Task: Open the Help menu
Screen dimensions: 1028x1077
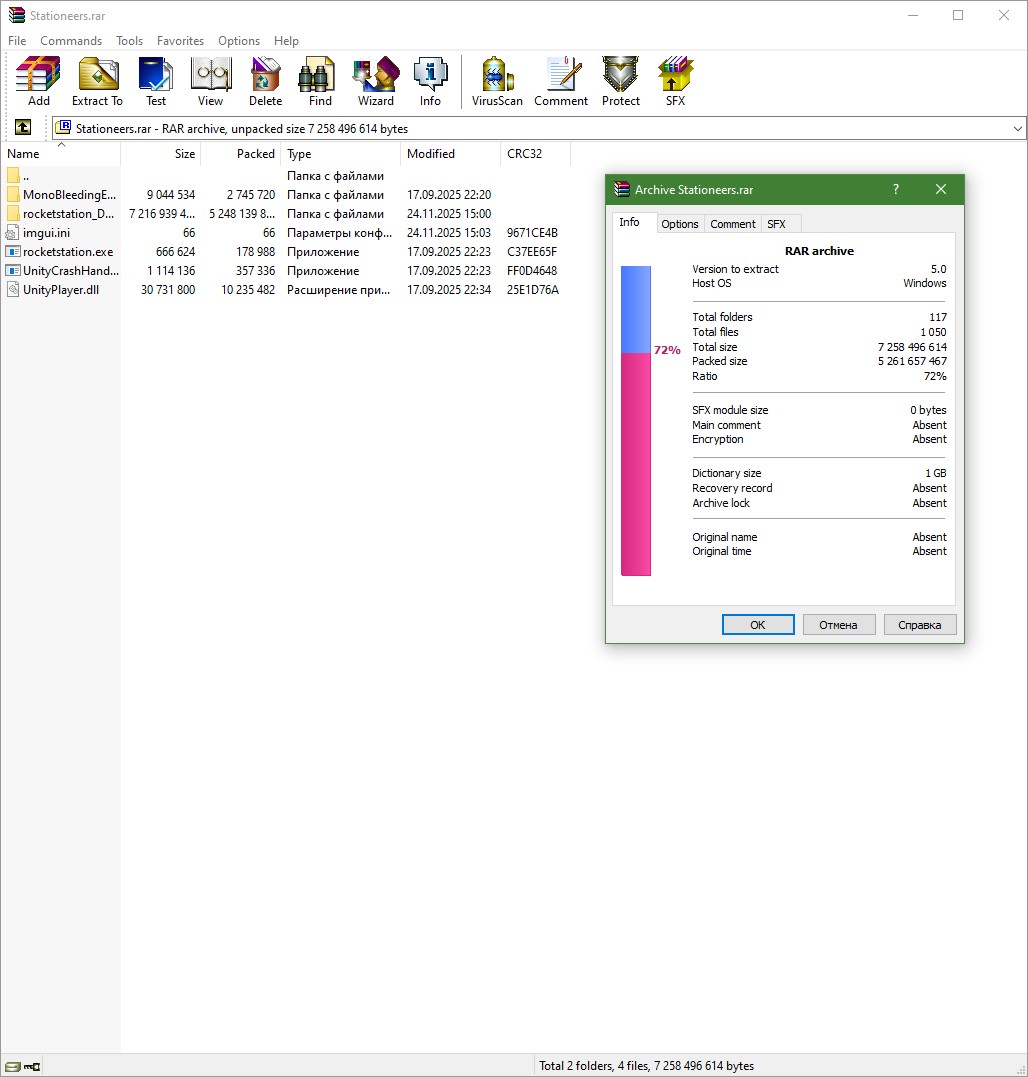Action: 286,41
